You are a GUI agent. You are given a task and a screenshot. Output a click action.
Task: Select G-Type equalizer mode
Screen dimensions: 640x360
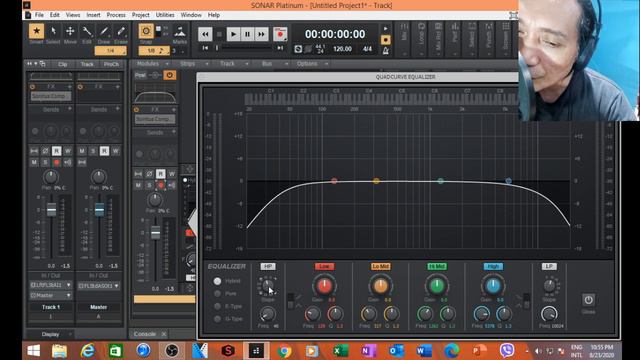218,319
